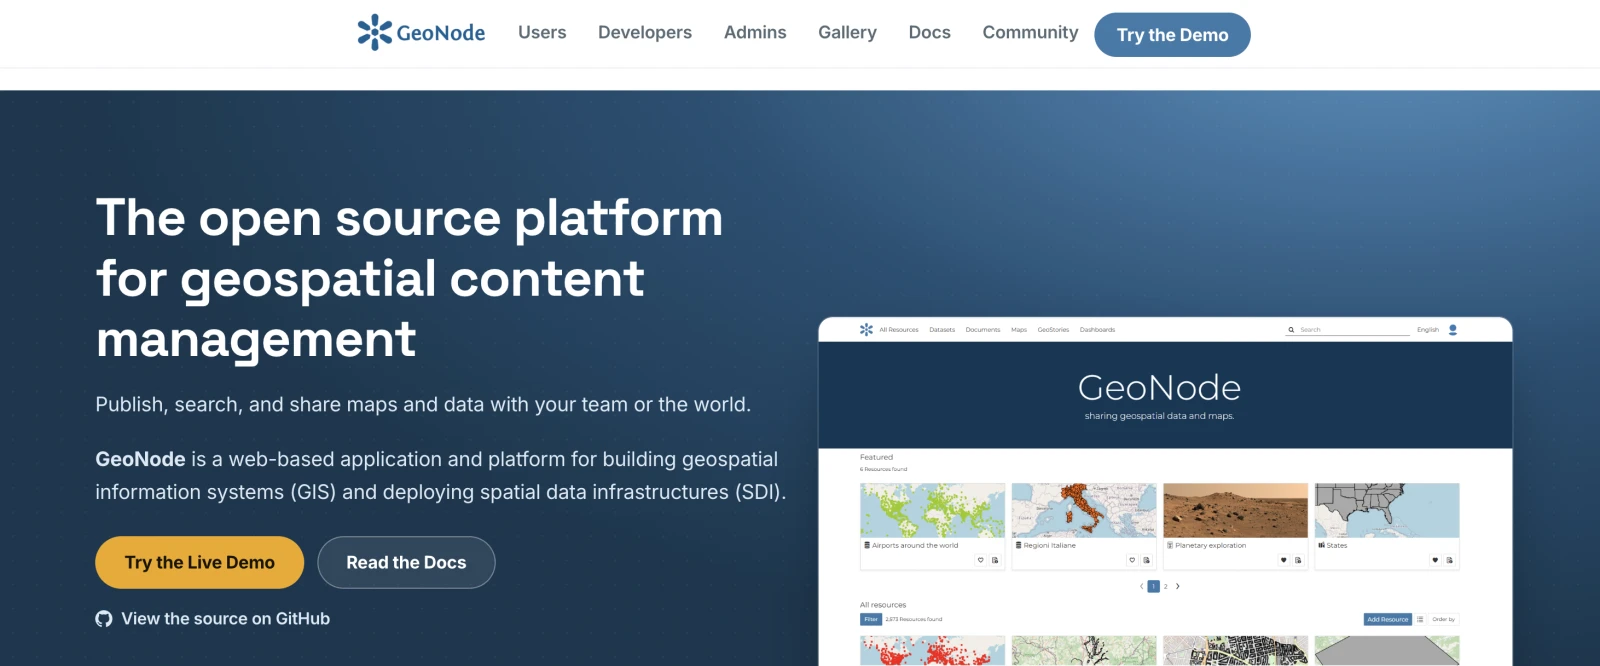Open the Order by dropdown in the preview
1600x666 pixels.
coord(1443,619)
